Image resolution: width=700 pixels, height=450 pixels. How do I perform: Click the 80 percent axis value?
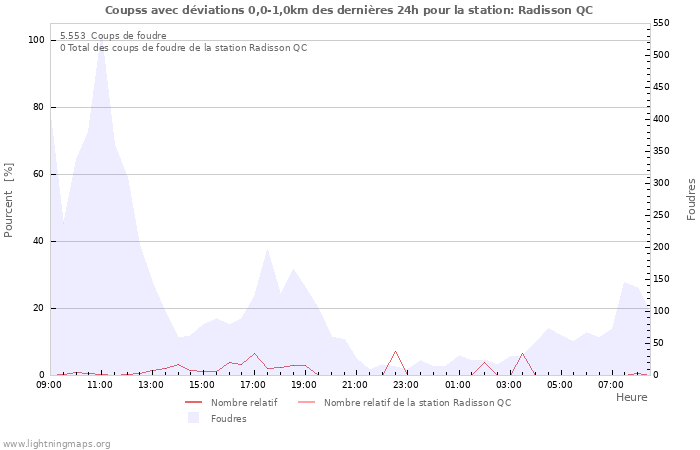38,107
